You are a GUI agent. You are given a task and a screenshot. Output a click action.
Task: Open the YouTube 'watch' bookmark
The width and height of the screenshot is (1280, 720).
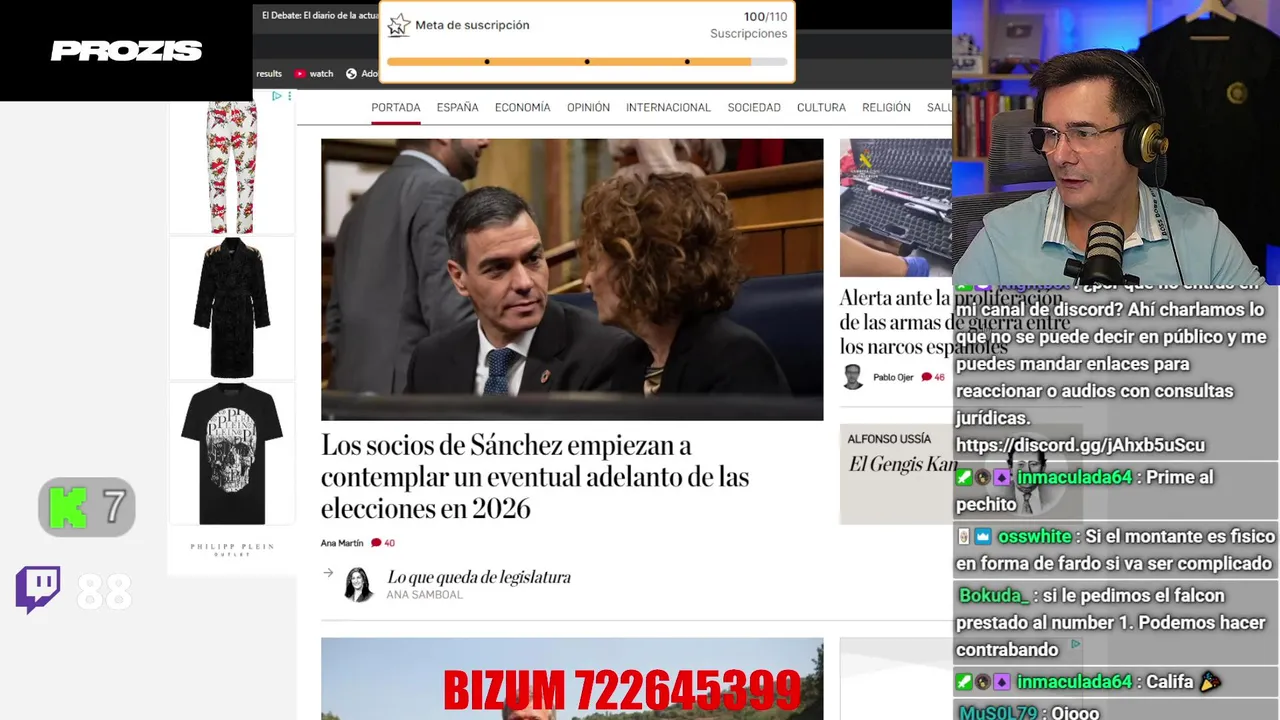tap(314, 74)
